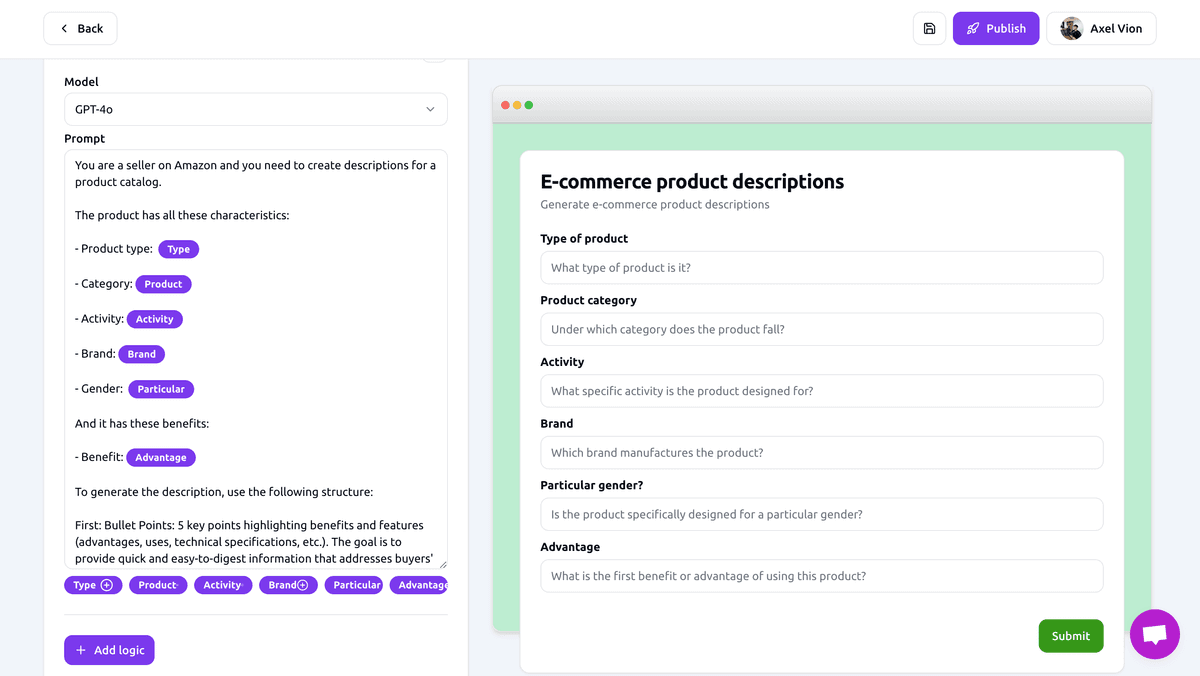Open the Model dropdown showing GPT-4o
Image resolution: width=1200 pixels, height=676 pixels.
tap(255, 109)
